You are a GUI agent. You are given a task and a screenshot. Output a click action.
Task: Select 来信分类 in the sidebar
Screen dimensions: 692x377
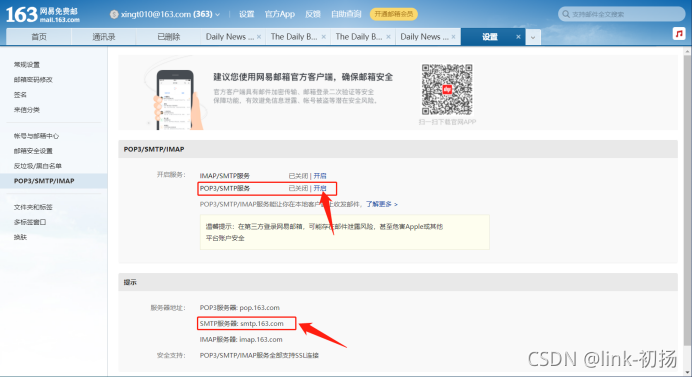click(x=27, y=109)
